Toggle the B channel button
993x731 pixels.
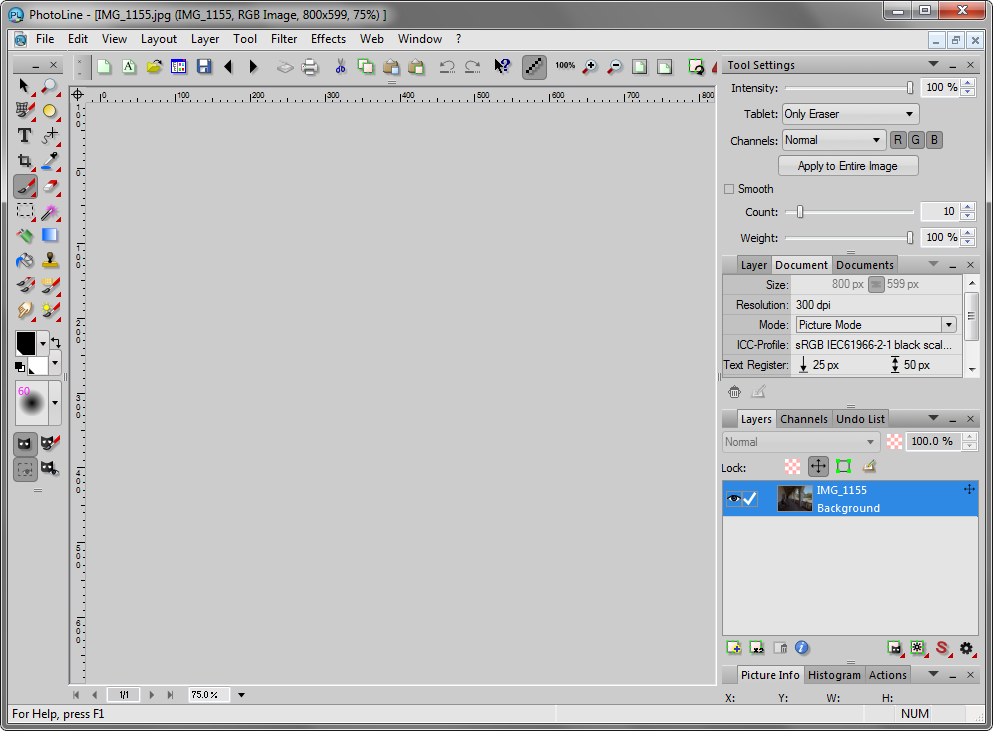click(x=934, y=140)
